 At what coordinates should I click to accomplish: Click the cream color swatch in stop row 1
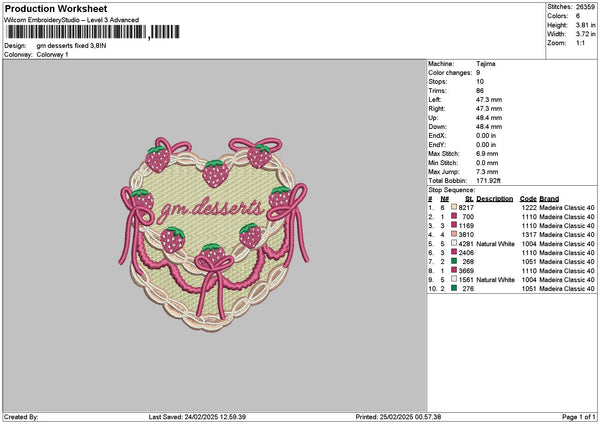coord(454,207)
